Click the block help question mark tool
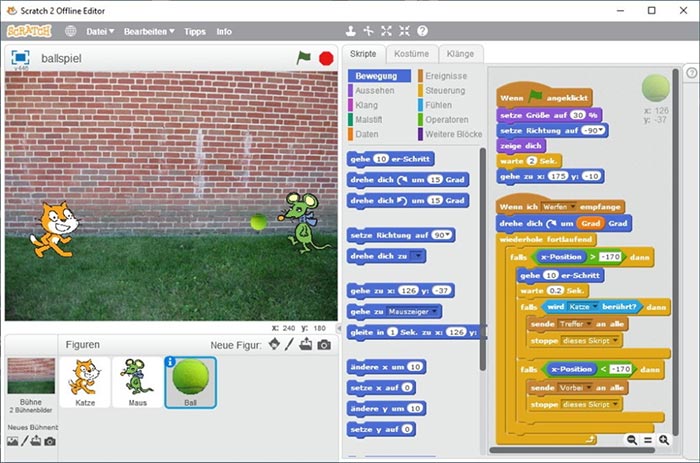The height and width of the screenshot is (463, 700). pos(422,31)
